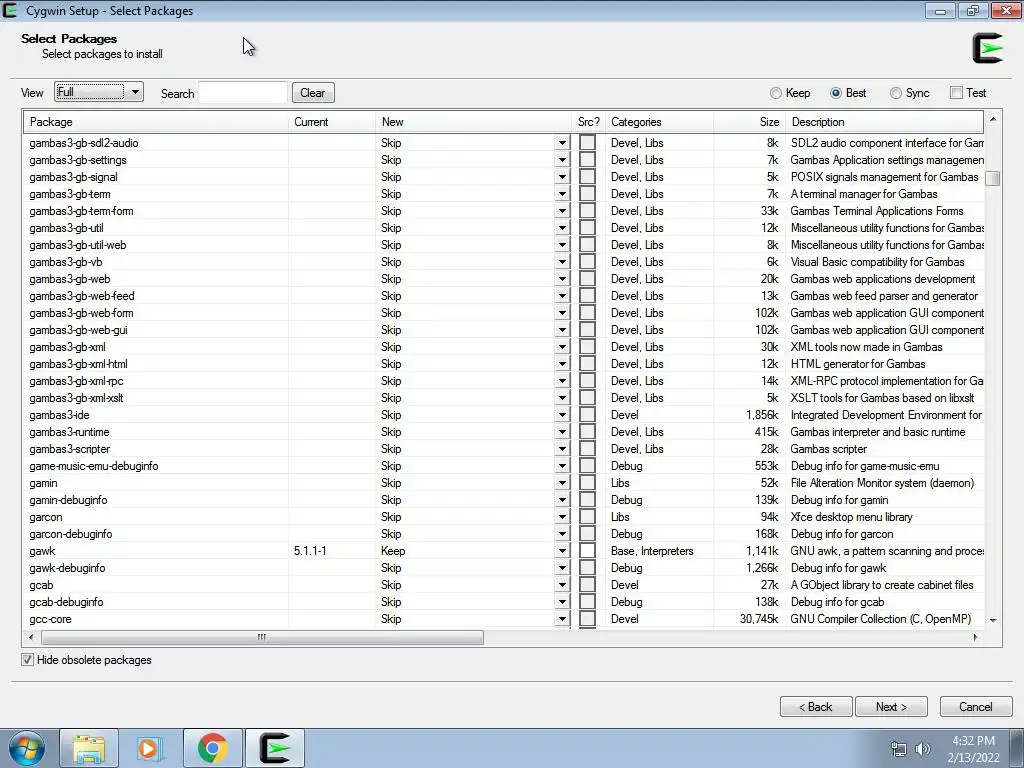Select gambas3-gb-settings package name
1024x768 pixels.
point(78,160)
